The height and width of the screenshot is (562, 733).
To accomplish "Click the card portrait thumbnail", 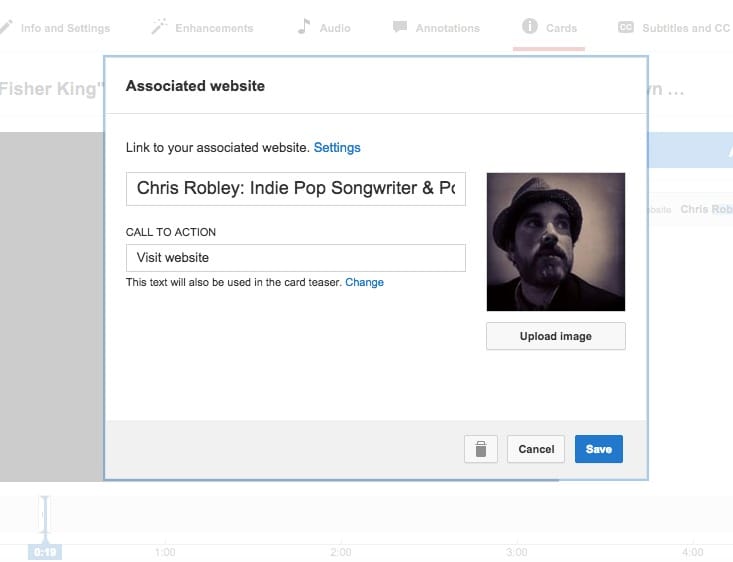I will coord(556,242).
